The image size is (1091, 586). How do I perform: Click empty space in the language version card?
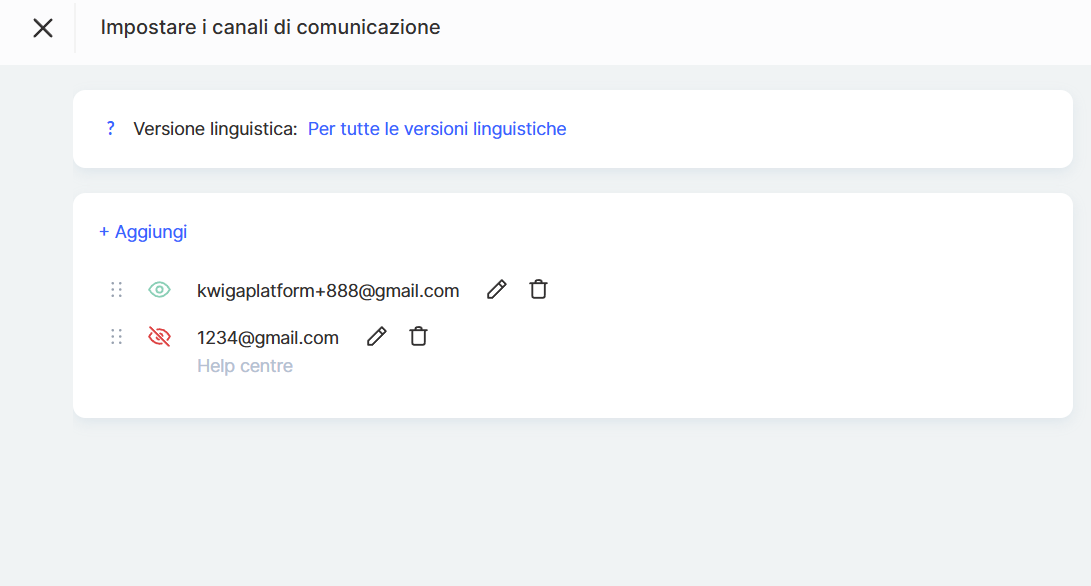820,129
